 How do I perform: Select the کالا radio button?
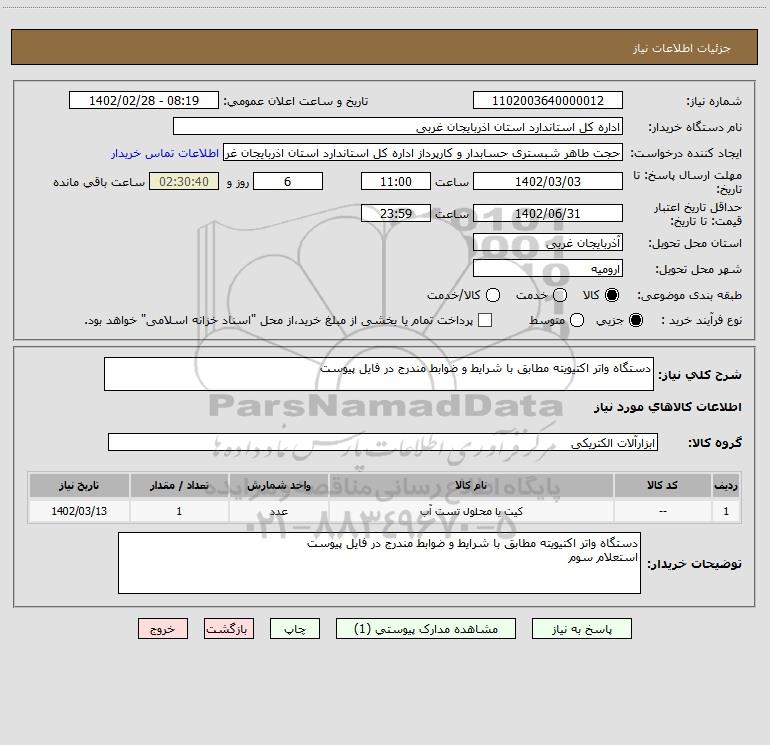coord(612,295)
